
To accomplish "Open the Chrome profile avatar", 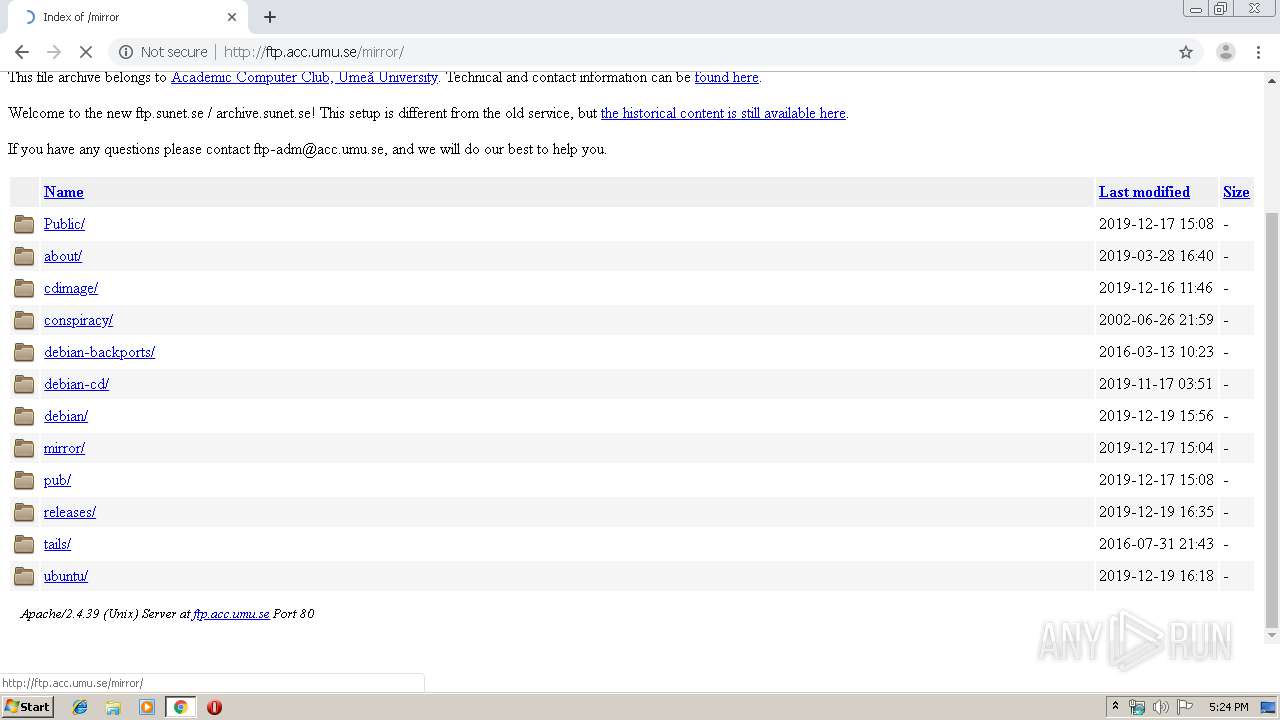I will 1225,52.
